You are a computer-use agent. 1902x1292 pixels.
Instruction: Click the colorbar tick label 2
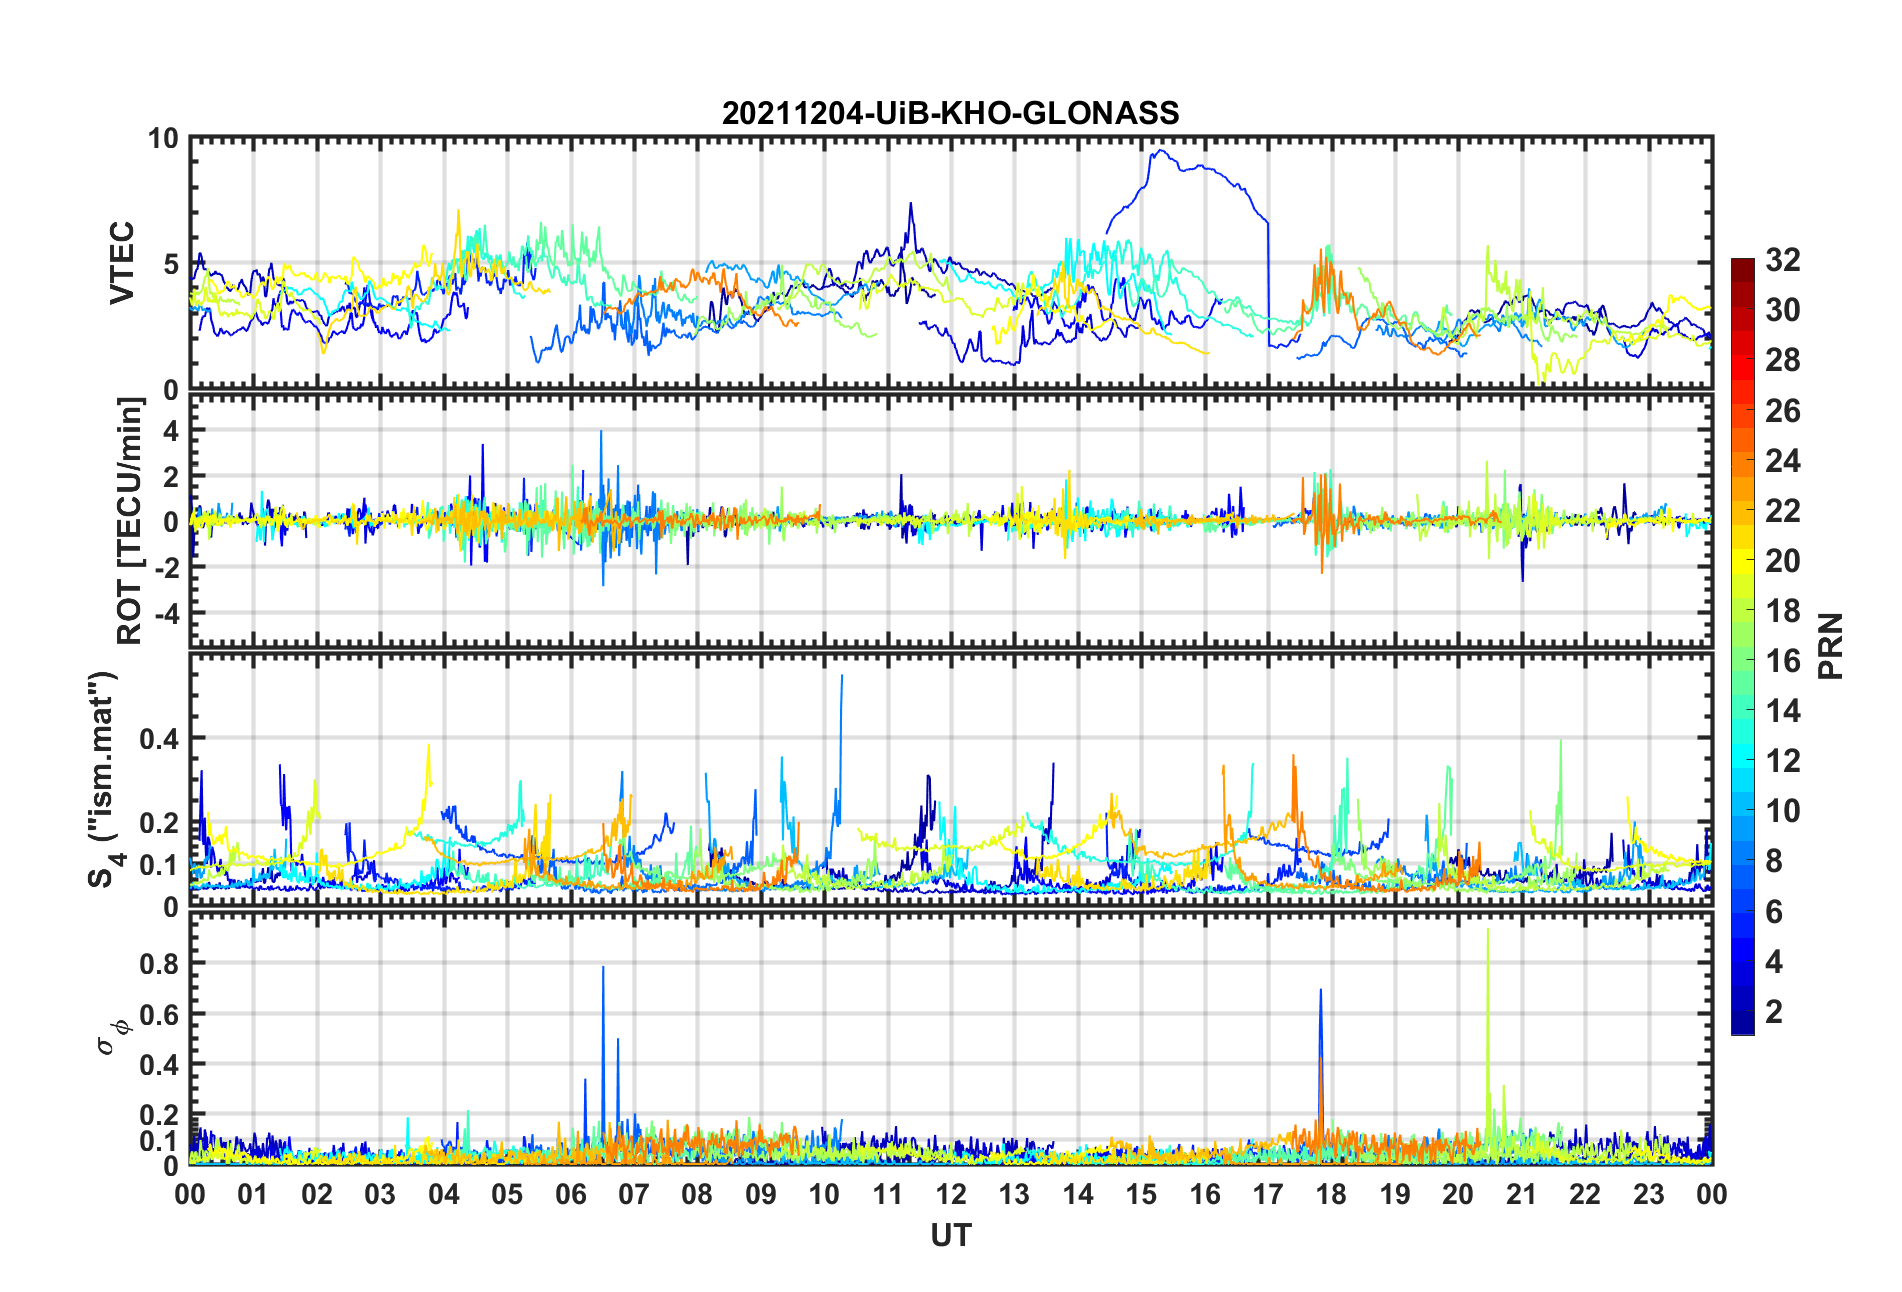tap(1774, 1012)
